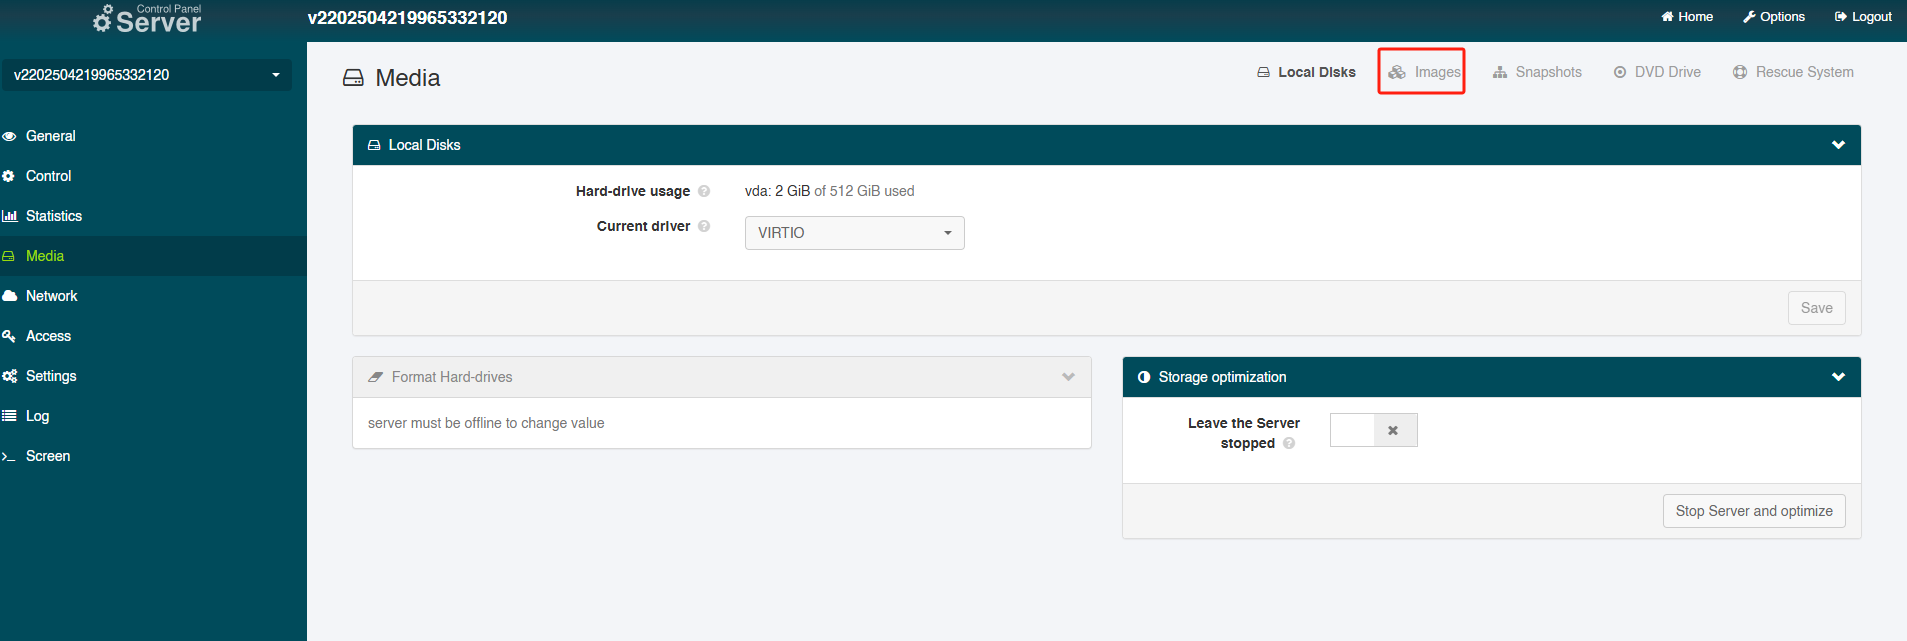Open the Rescue System tab
This screenshot has width=1907, height=641.
[x=1793, y=72]
